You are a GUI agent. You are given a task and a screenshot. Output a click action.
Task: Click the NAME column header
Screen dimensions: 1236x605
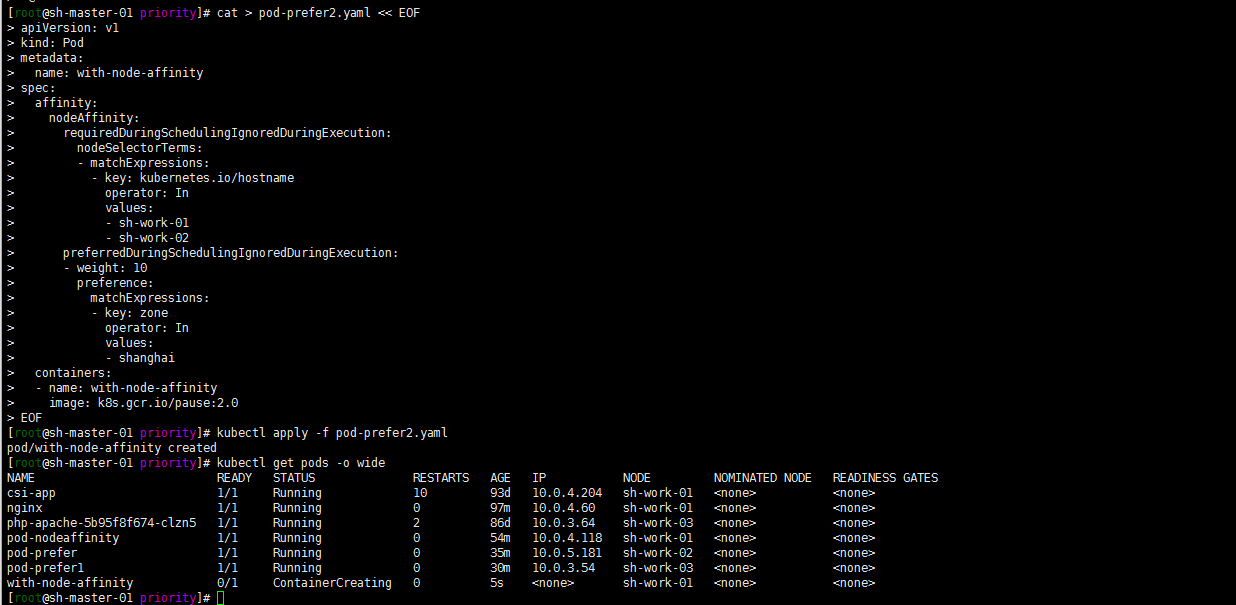[21, 478]
